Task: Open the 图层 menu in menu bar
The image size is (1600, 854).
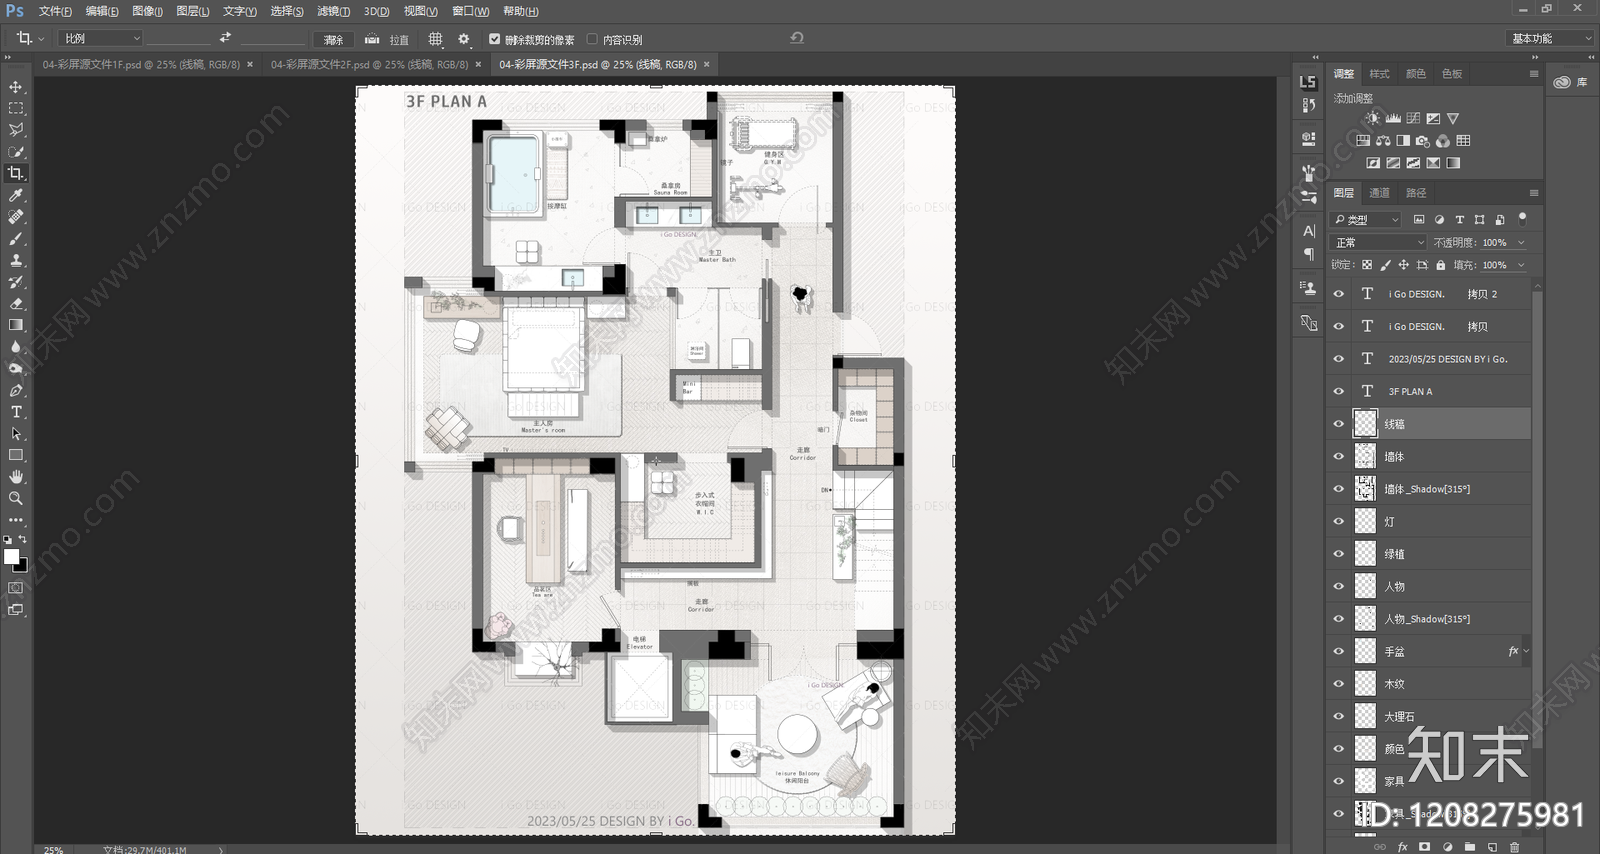Action: tap(192, 11)
